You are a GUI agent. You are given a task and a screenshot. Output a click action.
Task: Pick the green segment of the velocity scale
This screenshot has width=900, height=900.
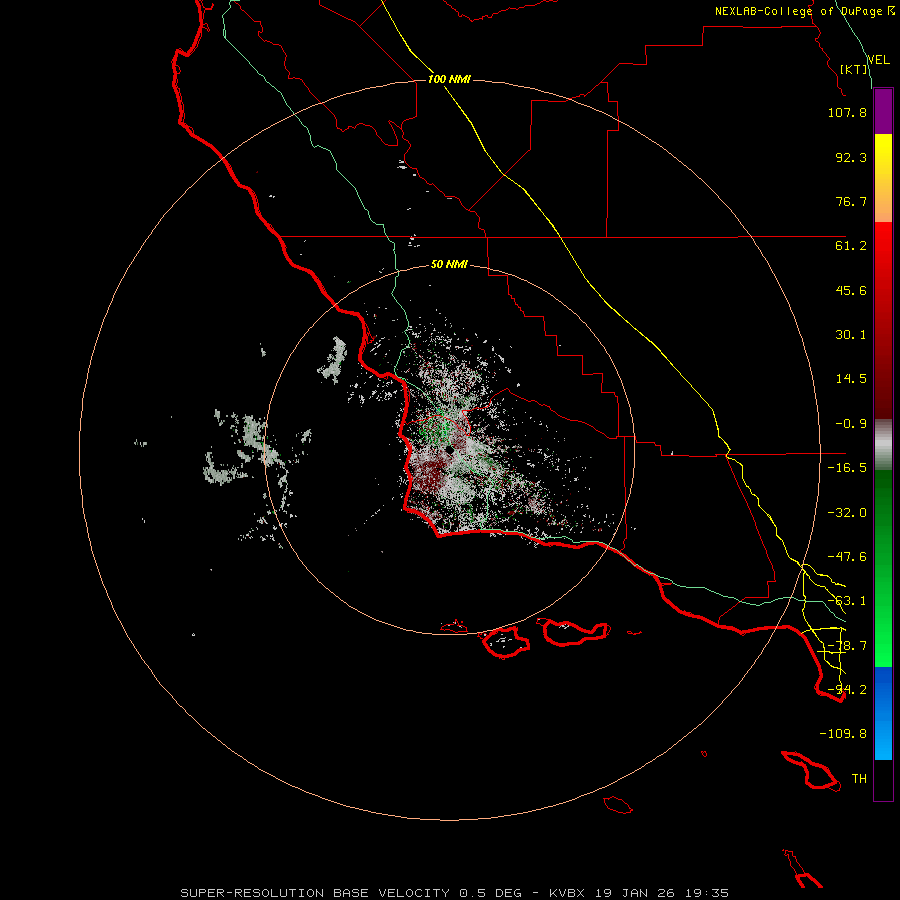883,568
